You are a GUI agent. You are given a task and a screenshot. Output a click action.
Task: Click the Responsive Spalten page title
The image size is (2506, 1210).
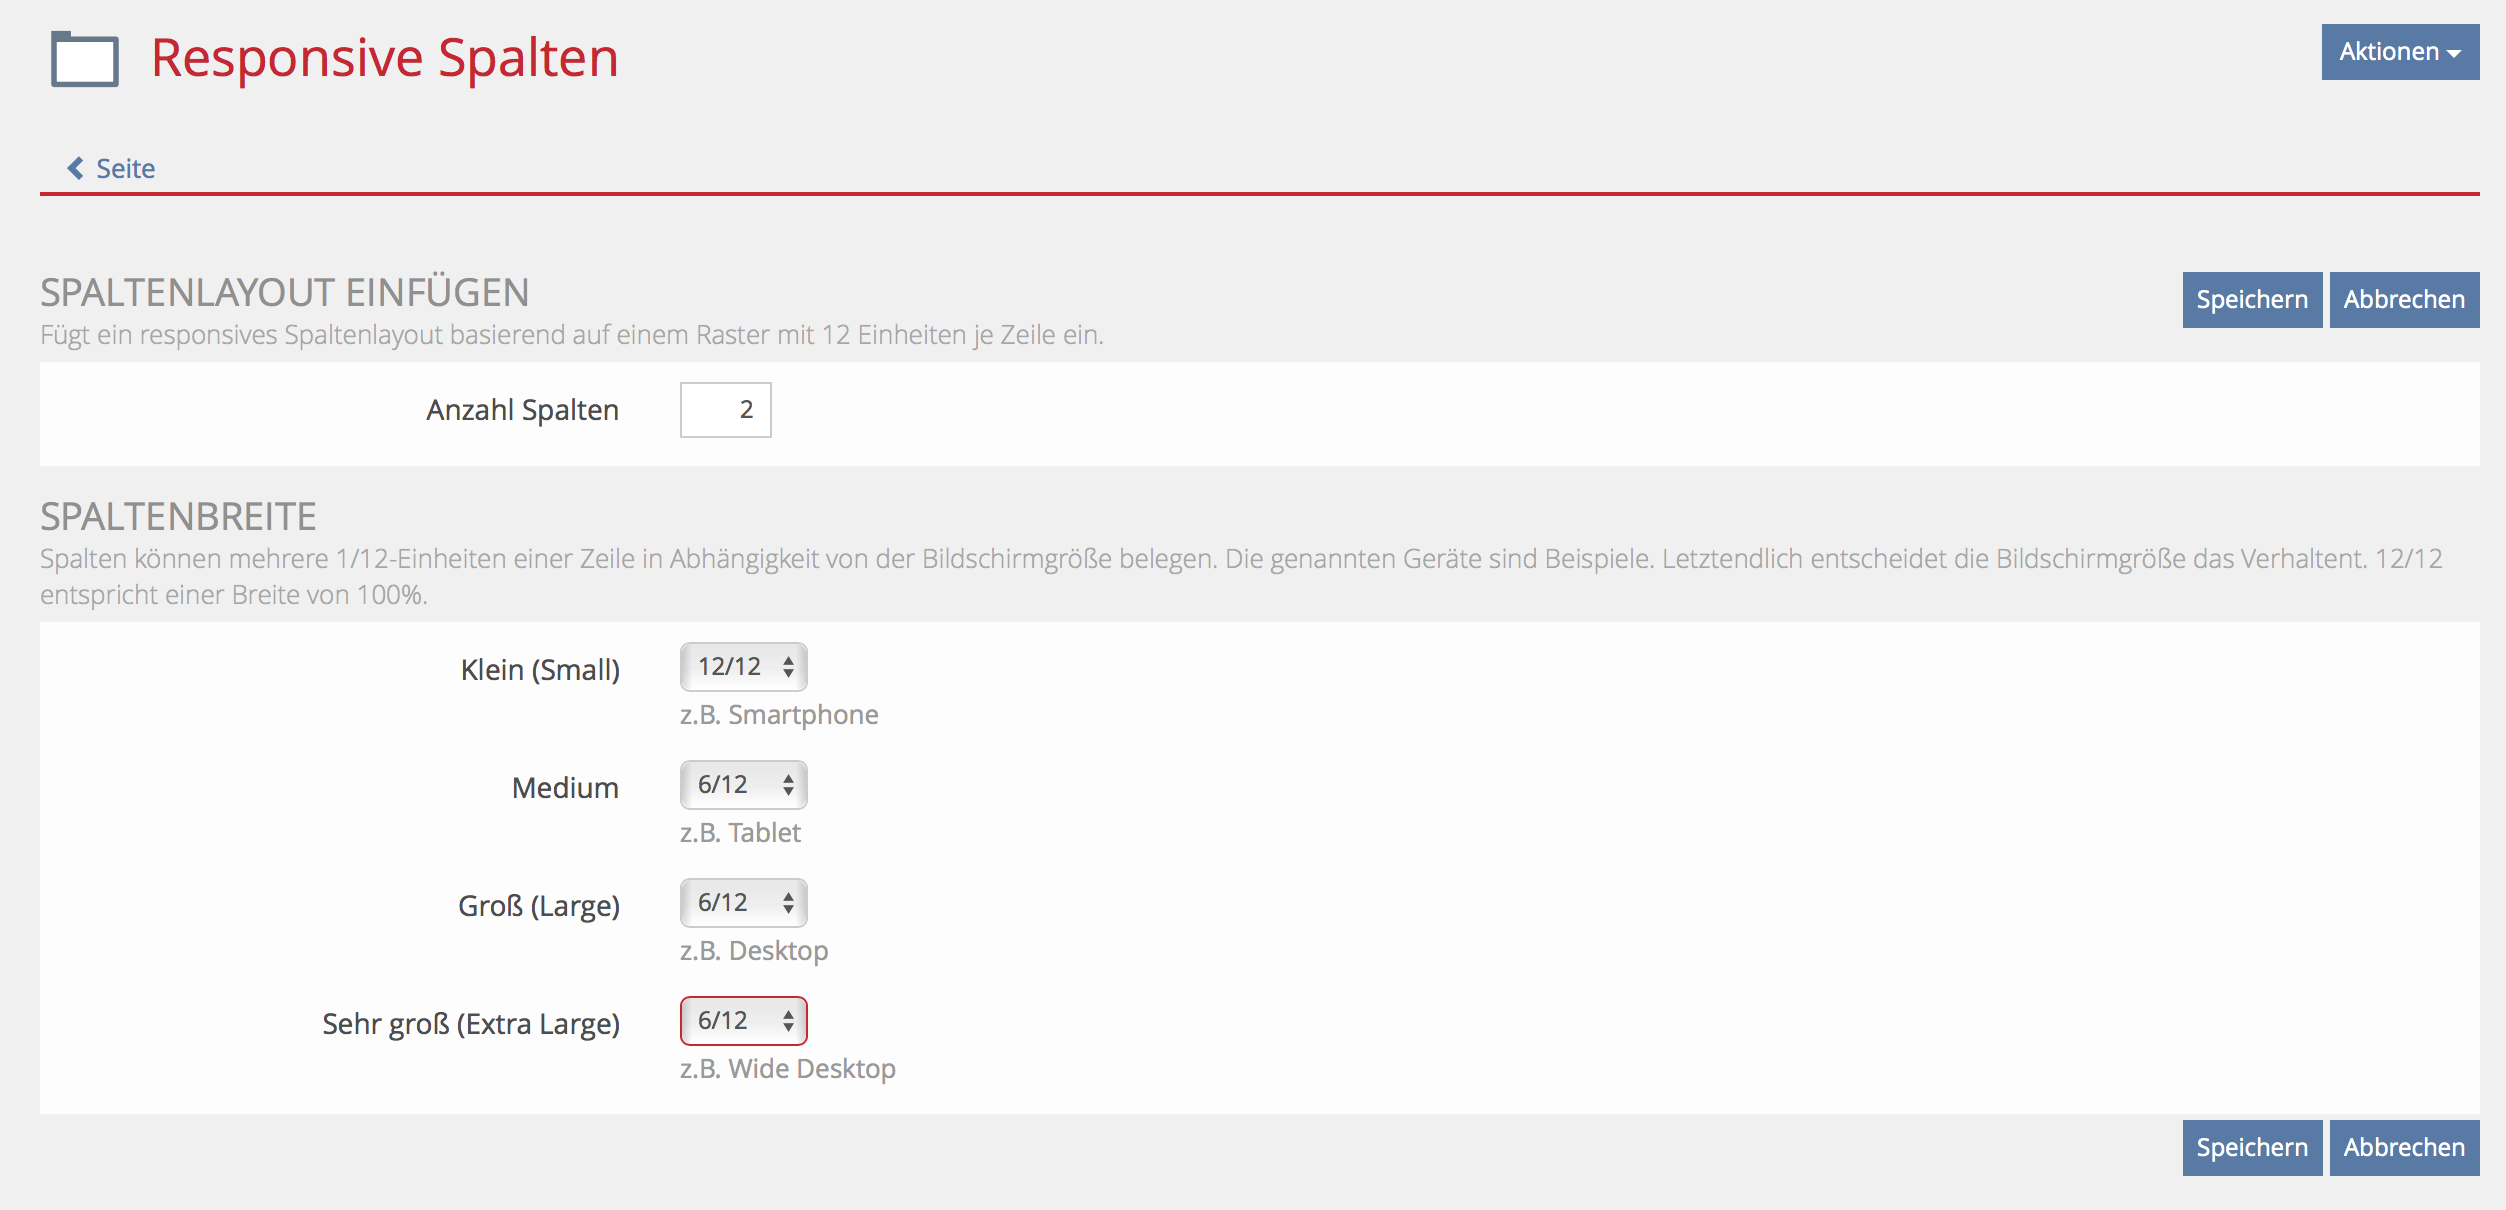[384, 58]
